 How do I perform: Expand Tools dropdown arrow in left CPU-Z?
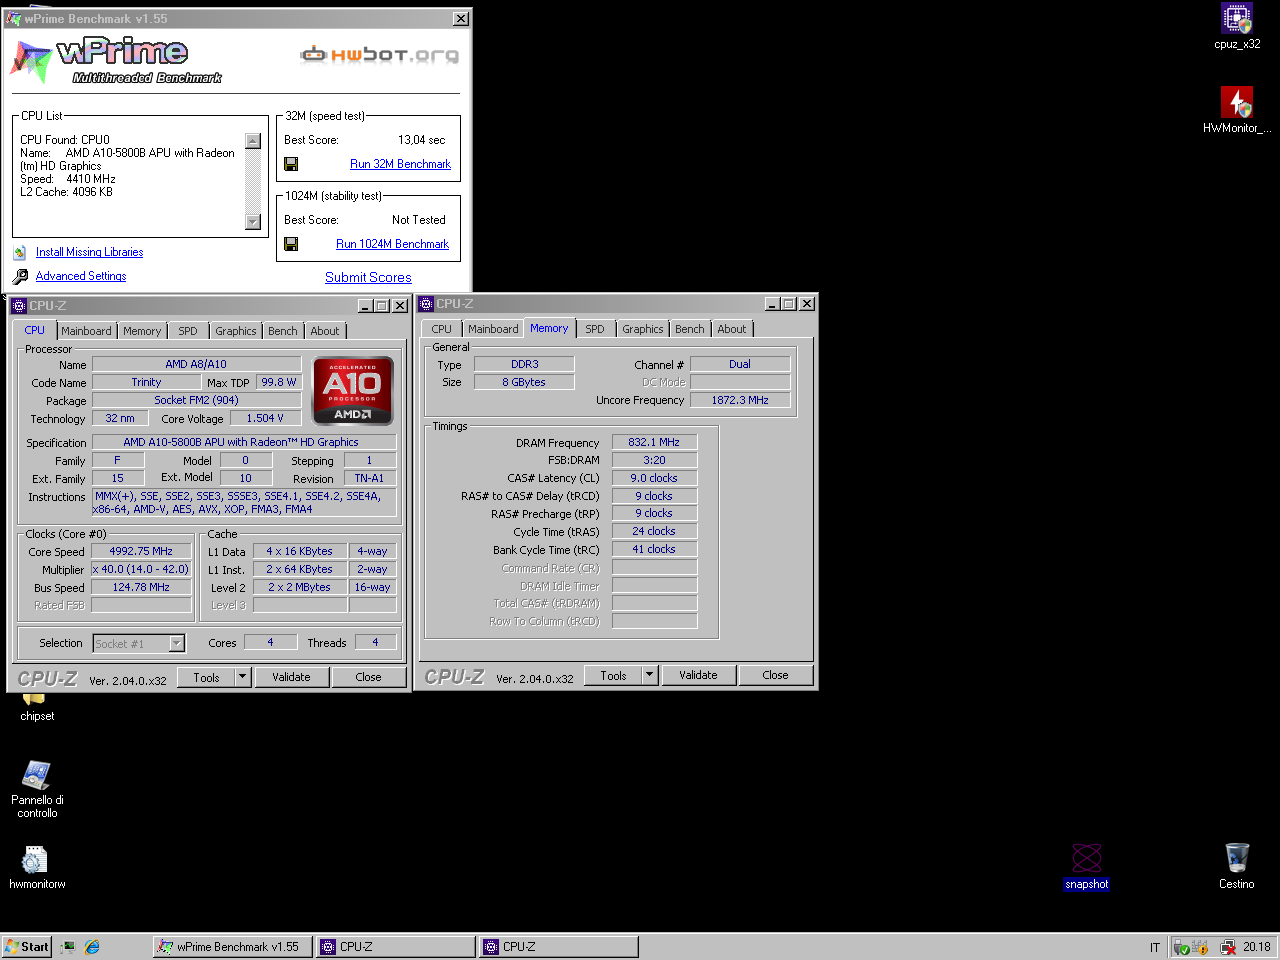(x=242, y=677)
